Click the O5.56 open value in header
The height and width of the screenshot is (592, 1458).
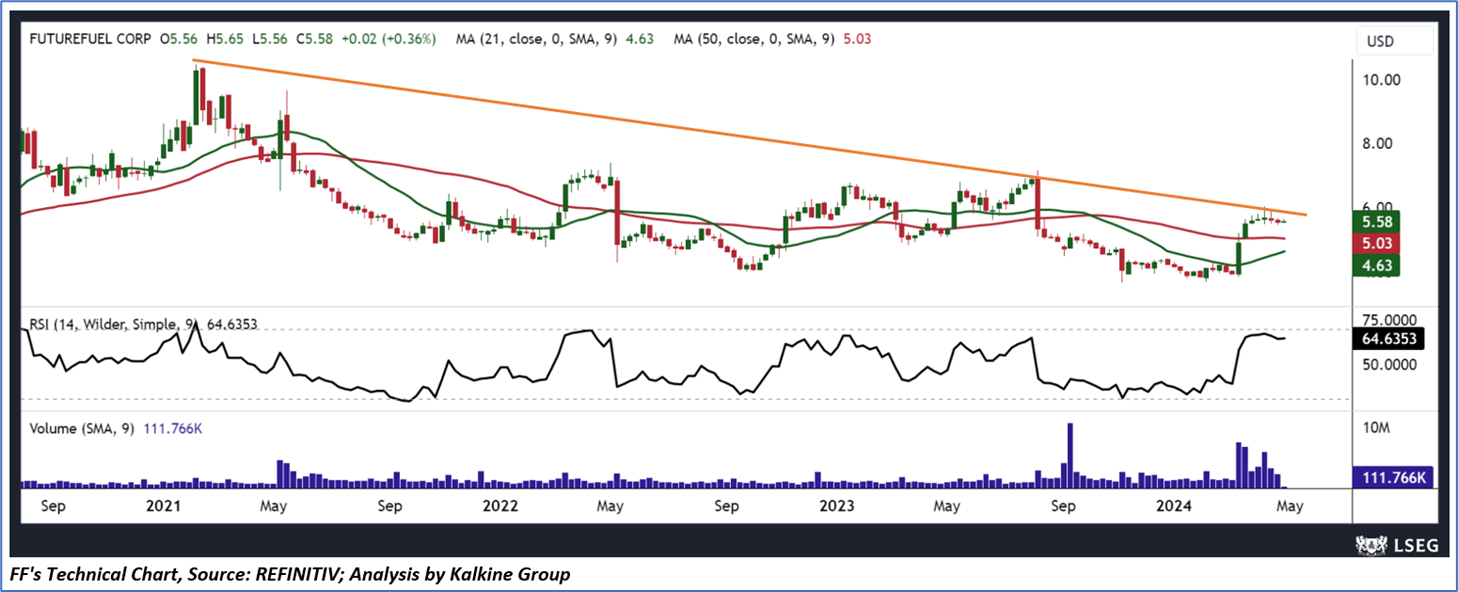178,39
